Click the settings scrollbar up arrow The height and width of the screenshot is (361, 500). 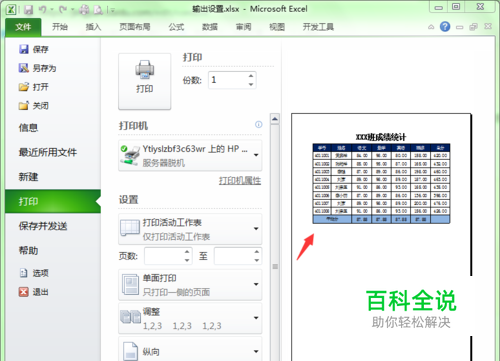tap(275, 119)
